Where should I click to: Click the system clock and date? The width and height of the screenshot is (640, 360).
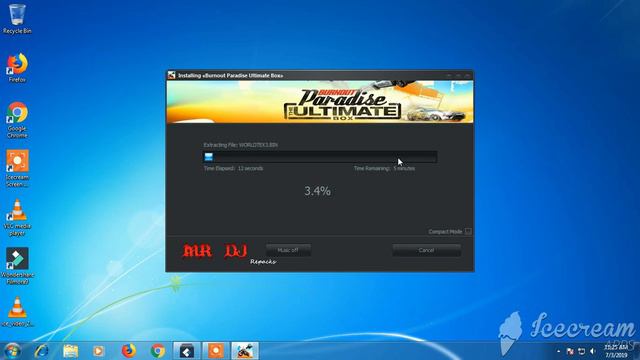[616, 351]
